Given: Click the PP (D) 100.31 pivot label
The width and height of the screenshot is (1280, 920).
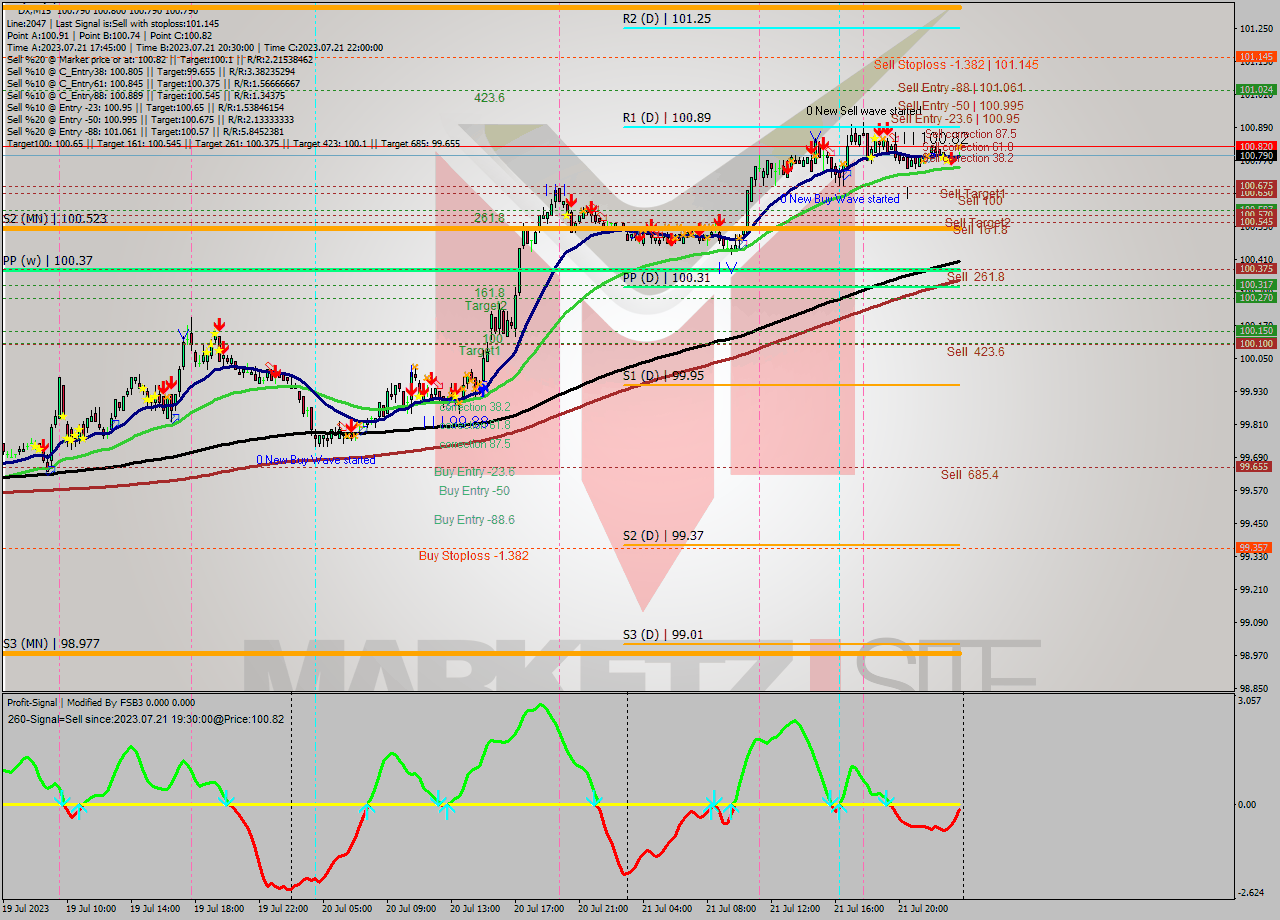Looking at the screenshot, I should (x=667, y=277).
